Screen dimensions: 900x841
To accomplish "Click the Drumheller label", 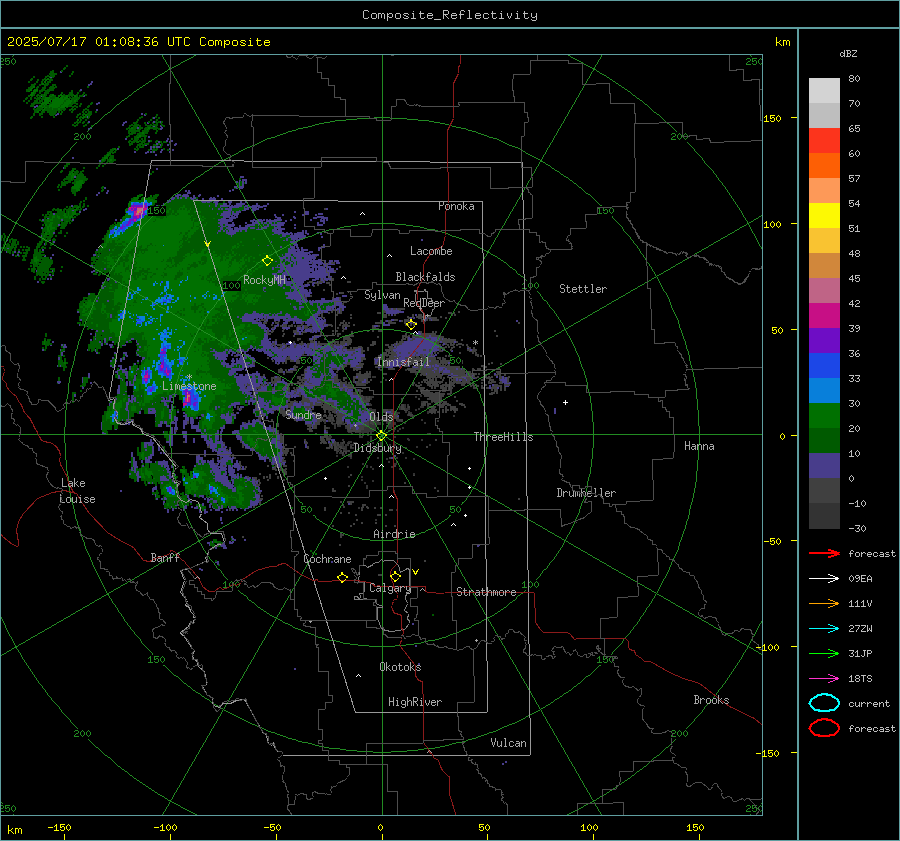I will [x=586, y=493].
